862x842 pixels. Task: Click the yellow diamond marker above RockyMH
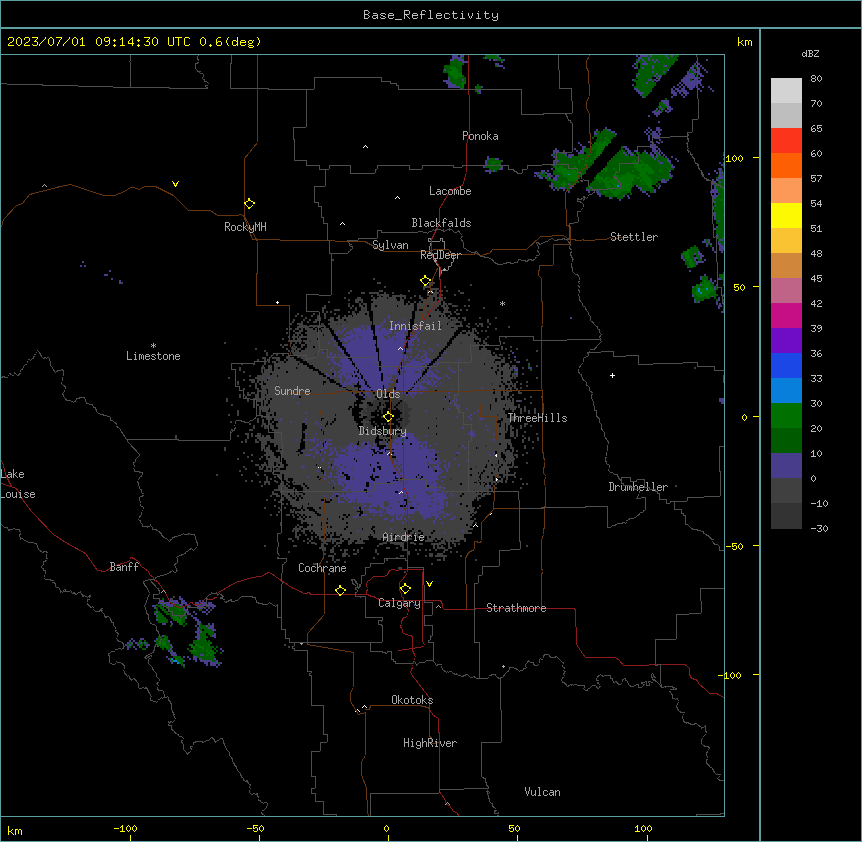250,204
